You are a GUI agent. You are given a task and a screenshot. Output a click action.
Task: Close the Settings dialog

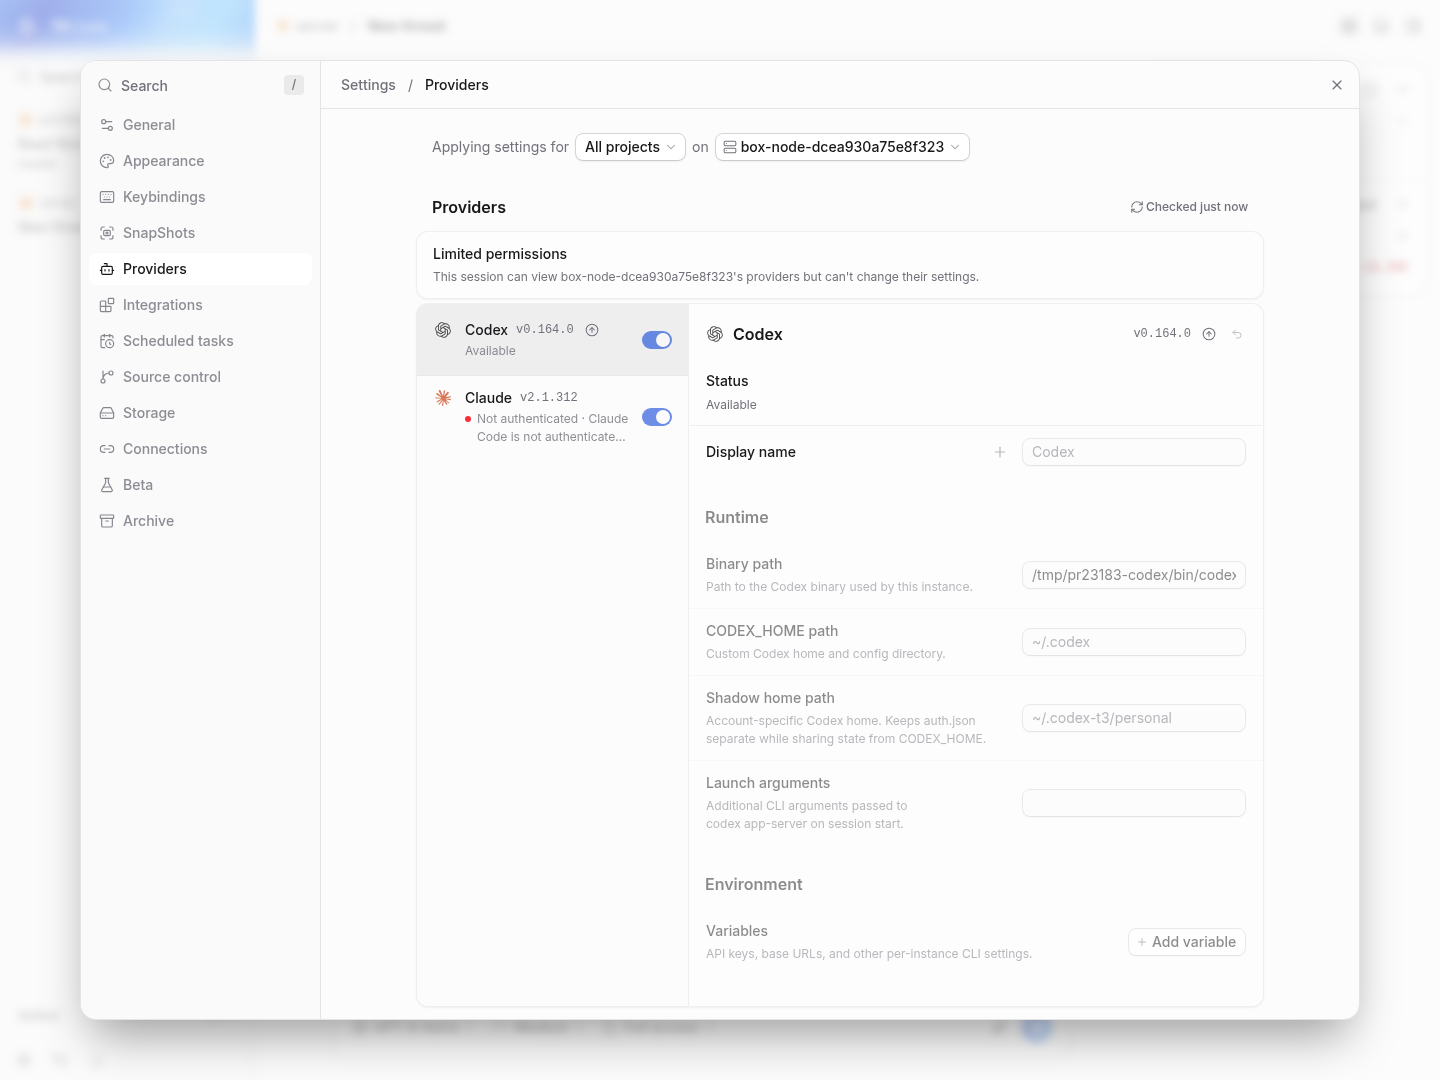(1337, 85)
